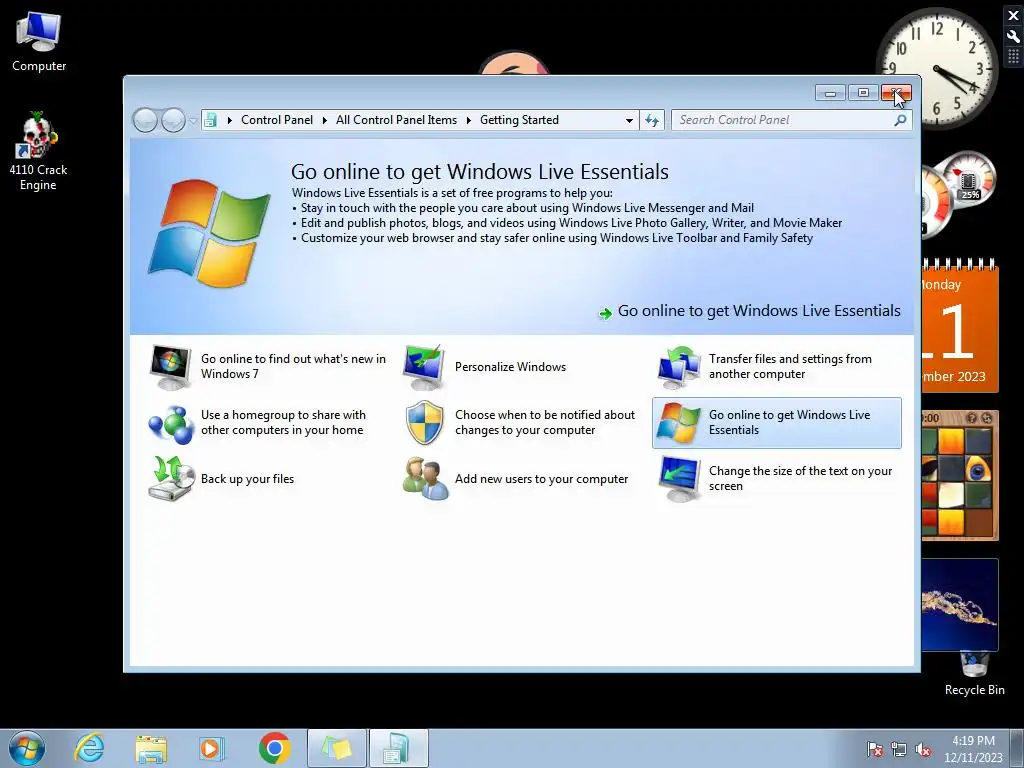1024x768 pixels.
Task: Expand the address bar history dropdown arrow
Action: (629, 120)
